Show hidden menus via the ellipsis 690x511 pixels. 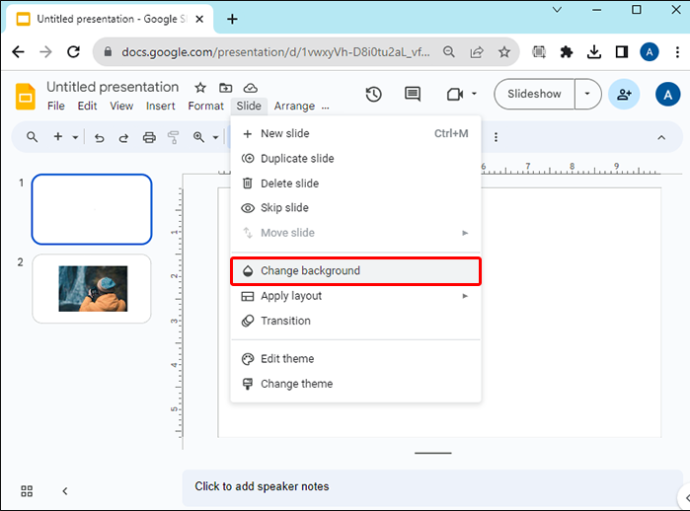(325, 107)
